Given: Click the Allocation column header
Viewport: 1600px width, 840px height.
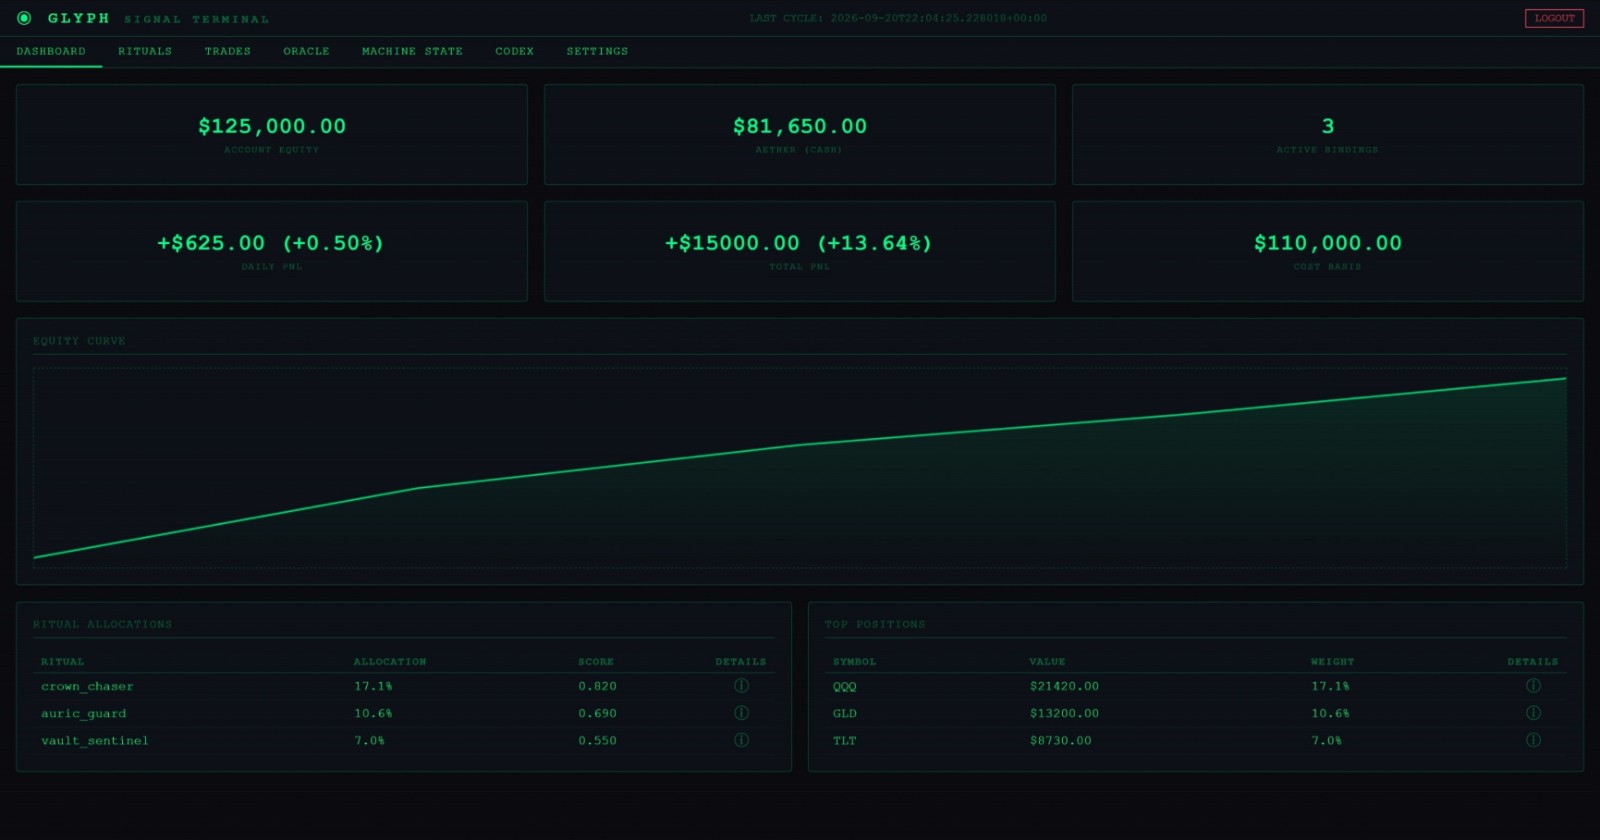Looking at the screenshot, I should (x=390, y=661).
